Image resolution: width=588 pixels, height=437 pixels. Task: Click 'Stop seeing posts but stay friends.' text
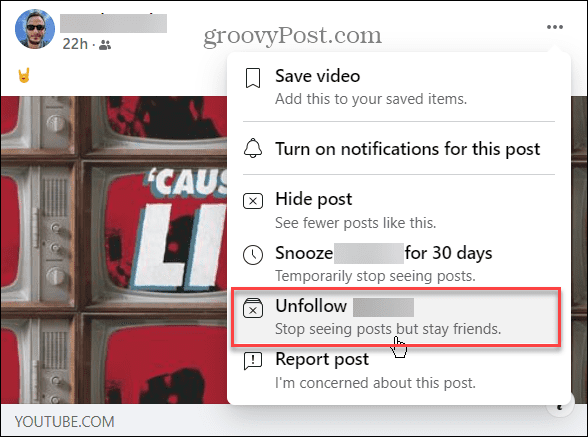388,329
